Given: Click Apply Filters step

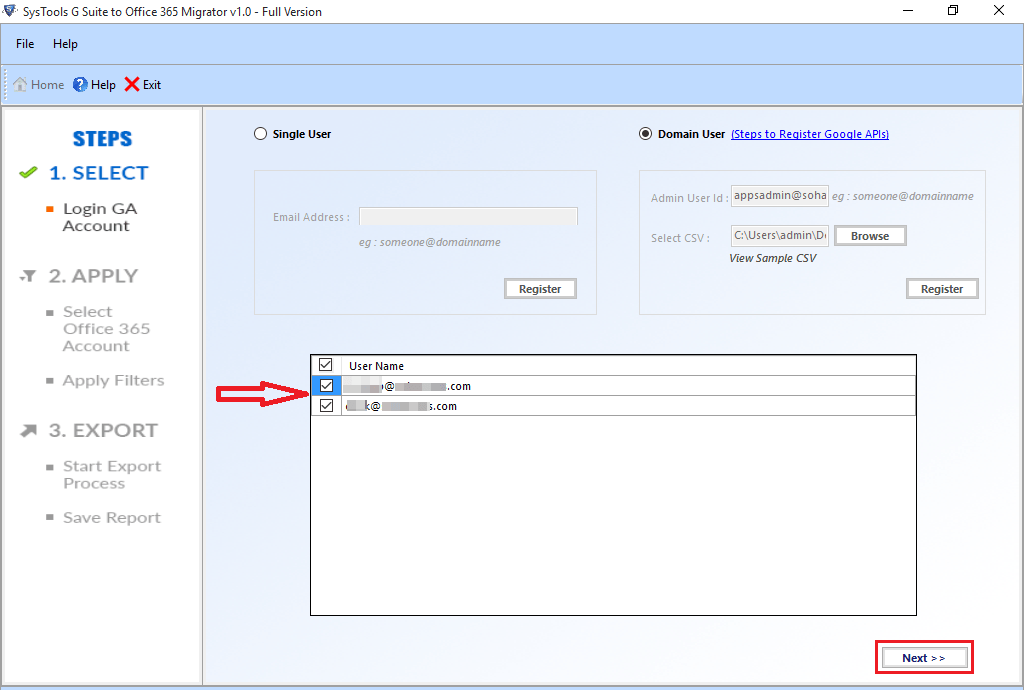Looking at the screenshot, I should tap(114, 381).
